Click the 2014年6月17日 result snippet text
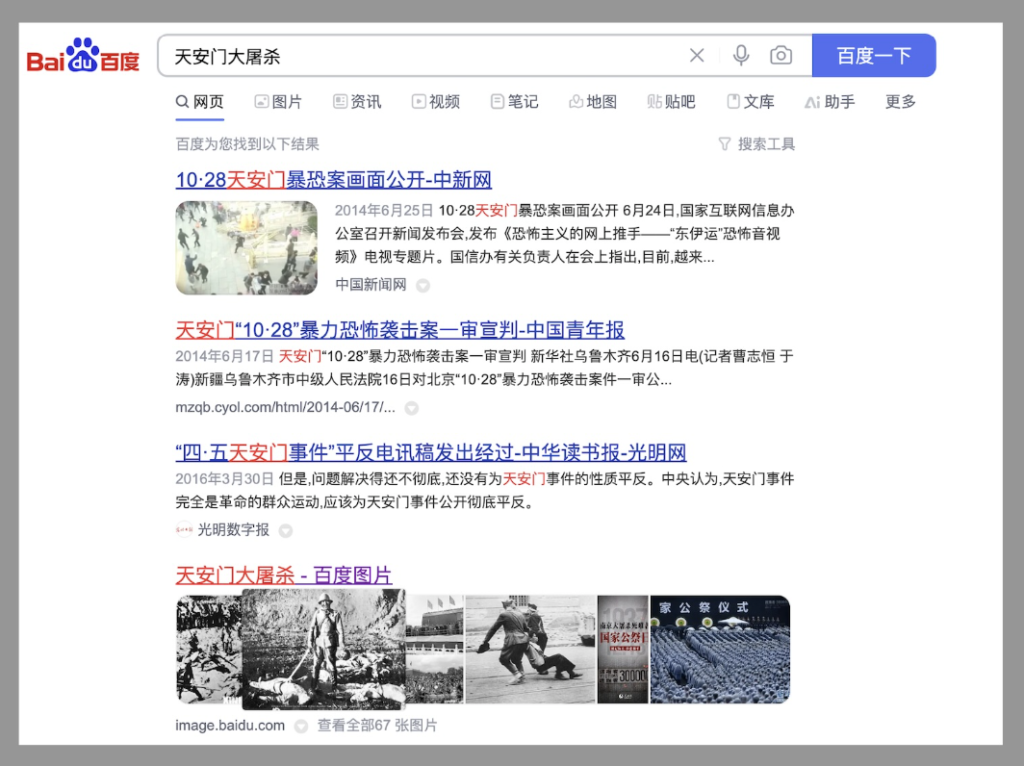The width and height of the screenshot is (1024, 766). point(485,368)
